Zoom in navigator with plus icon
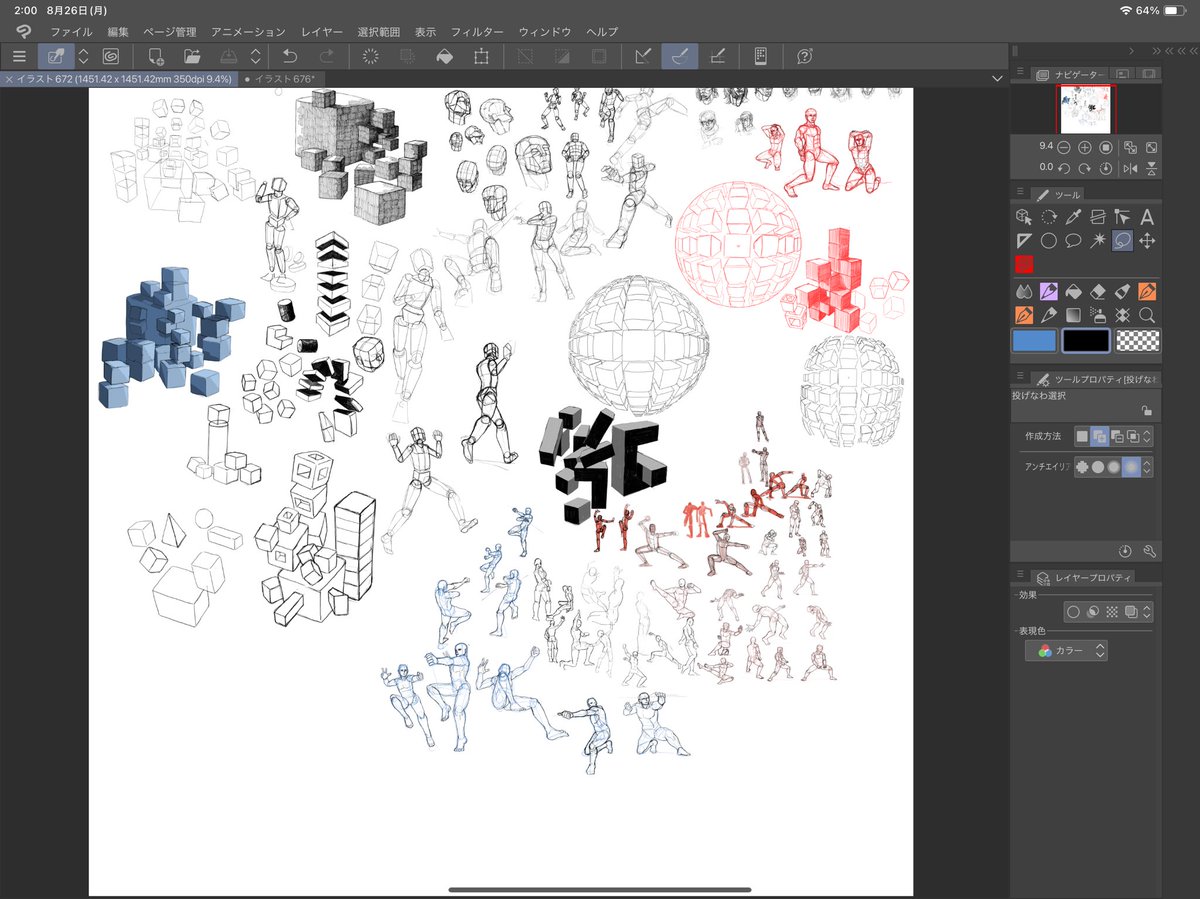1200x899 pixels. point(1085,147)
